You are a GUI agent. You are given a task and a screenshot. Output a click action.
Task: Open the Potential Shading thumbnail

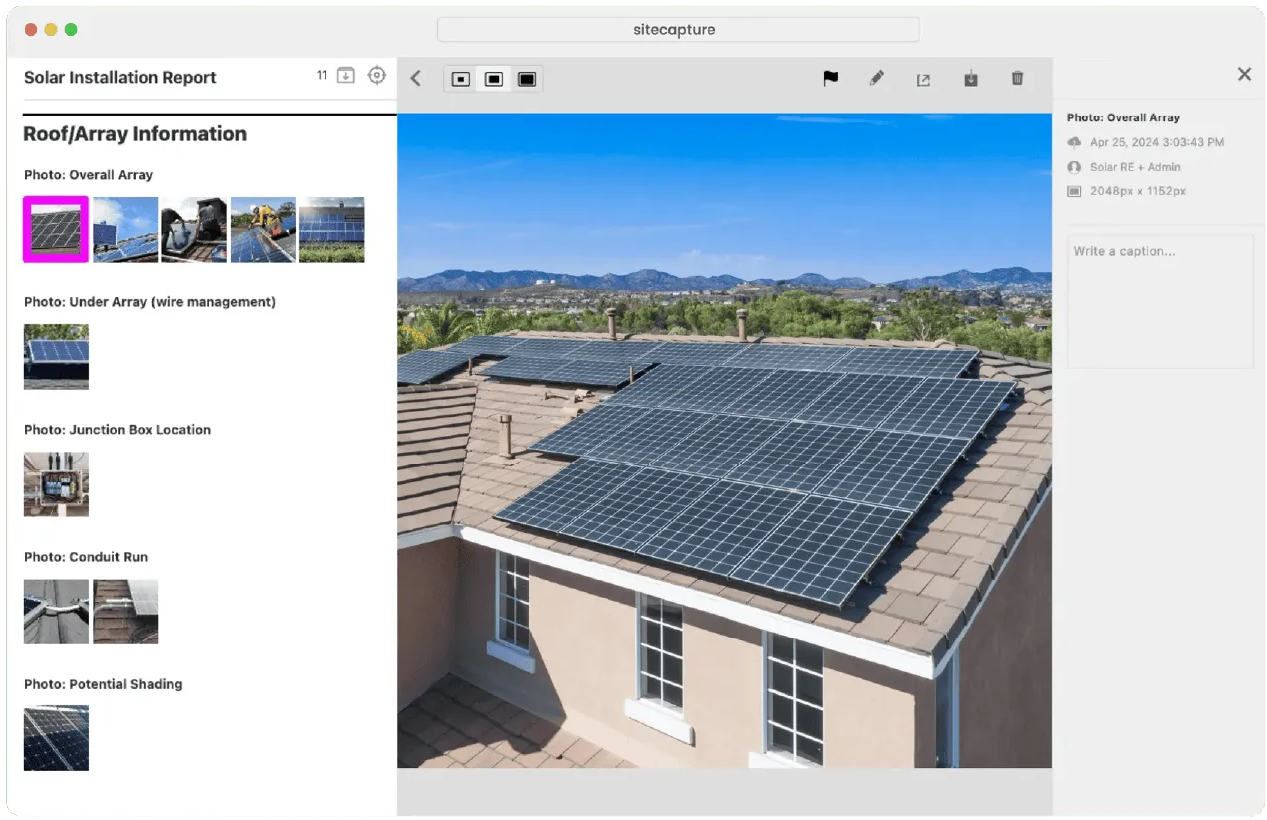56,738
